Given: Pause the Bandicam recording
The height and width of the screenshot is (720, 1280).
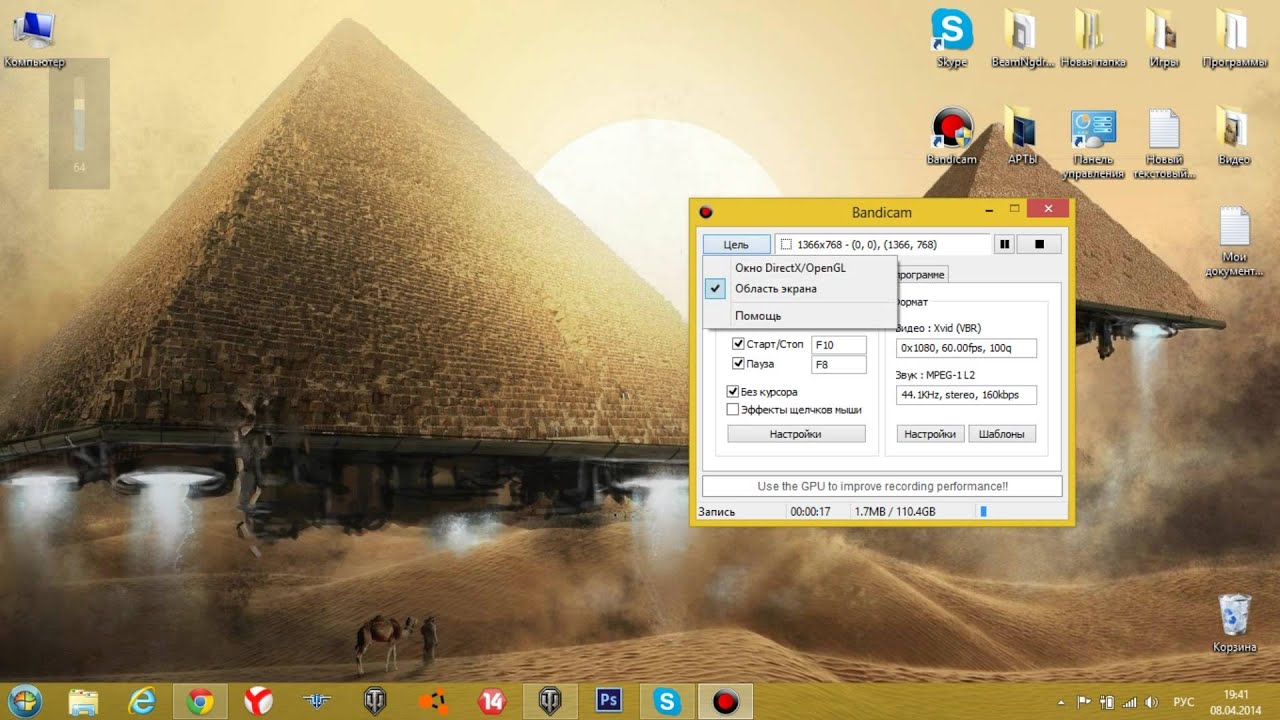Looking at the screenshot, I should pyautogui.click(x=1005, y=244).
